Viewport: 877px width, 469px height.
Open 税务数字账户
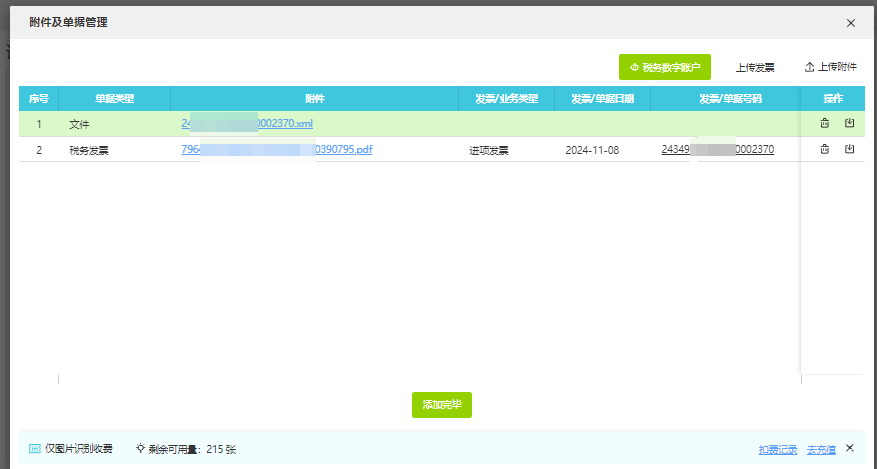pos(664,67)
